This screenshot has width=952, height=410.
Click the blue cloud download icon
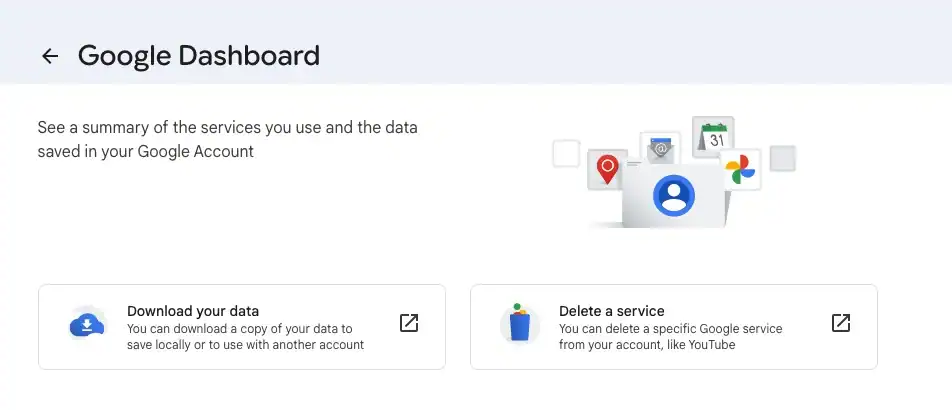(87, 325)
